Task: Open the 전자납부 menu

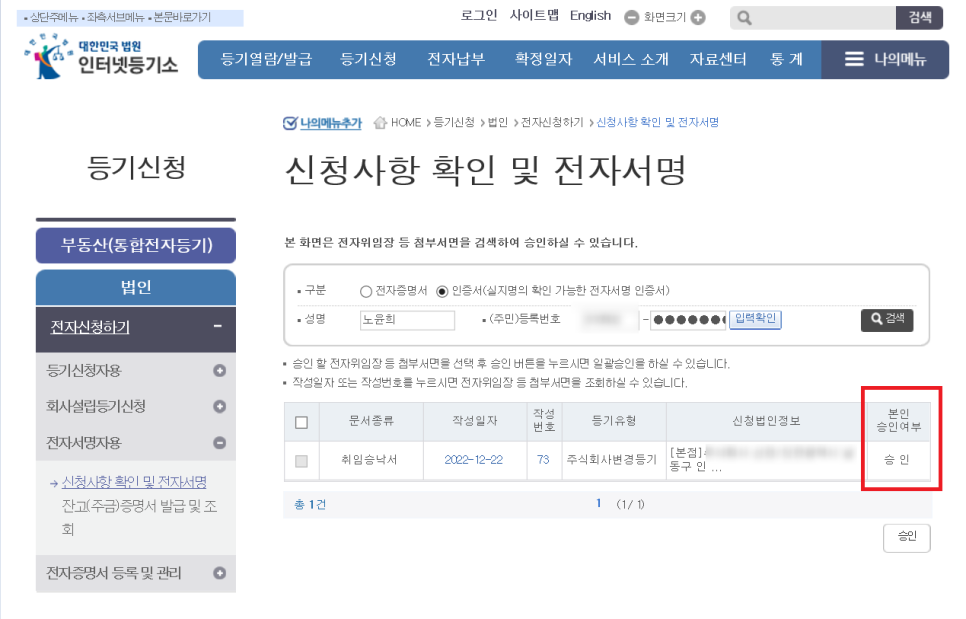Action: click(456, 59)
